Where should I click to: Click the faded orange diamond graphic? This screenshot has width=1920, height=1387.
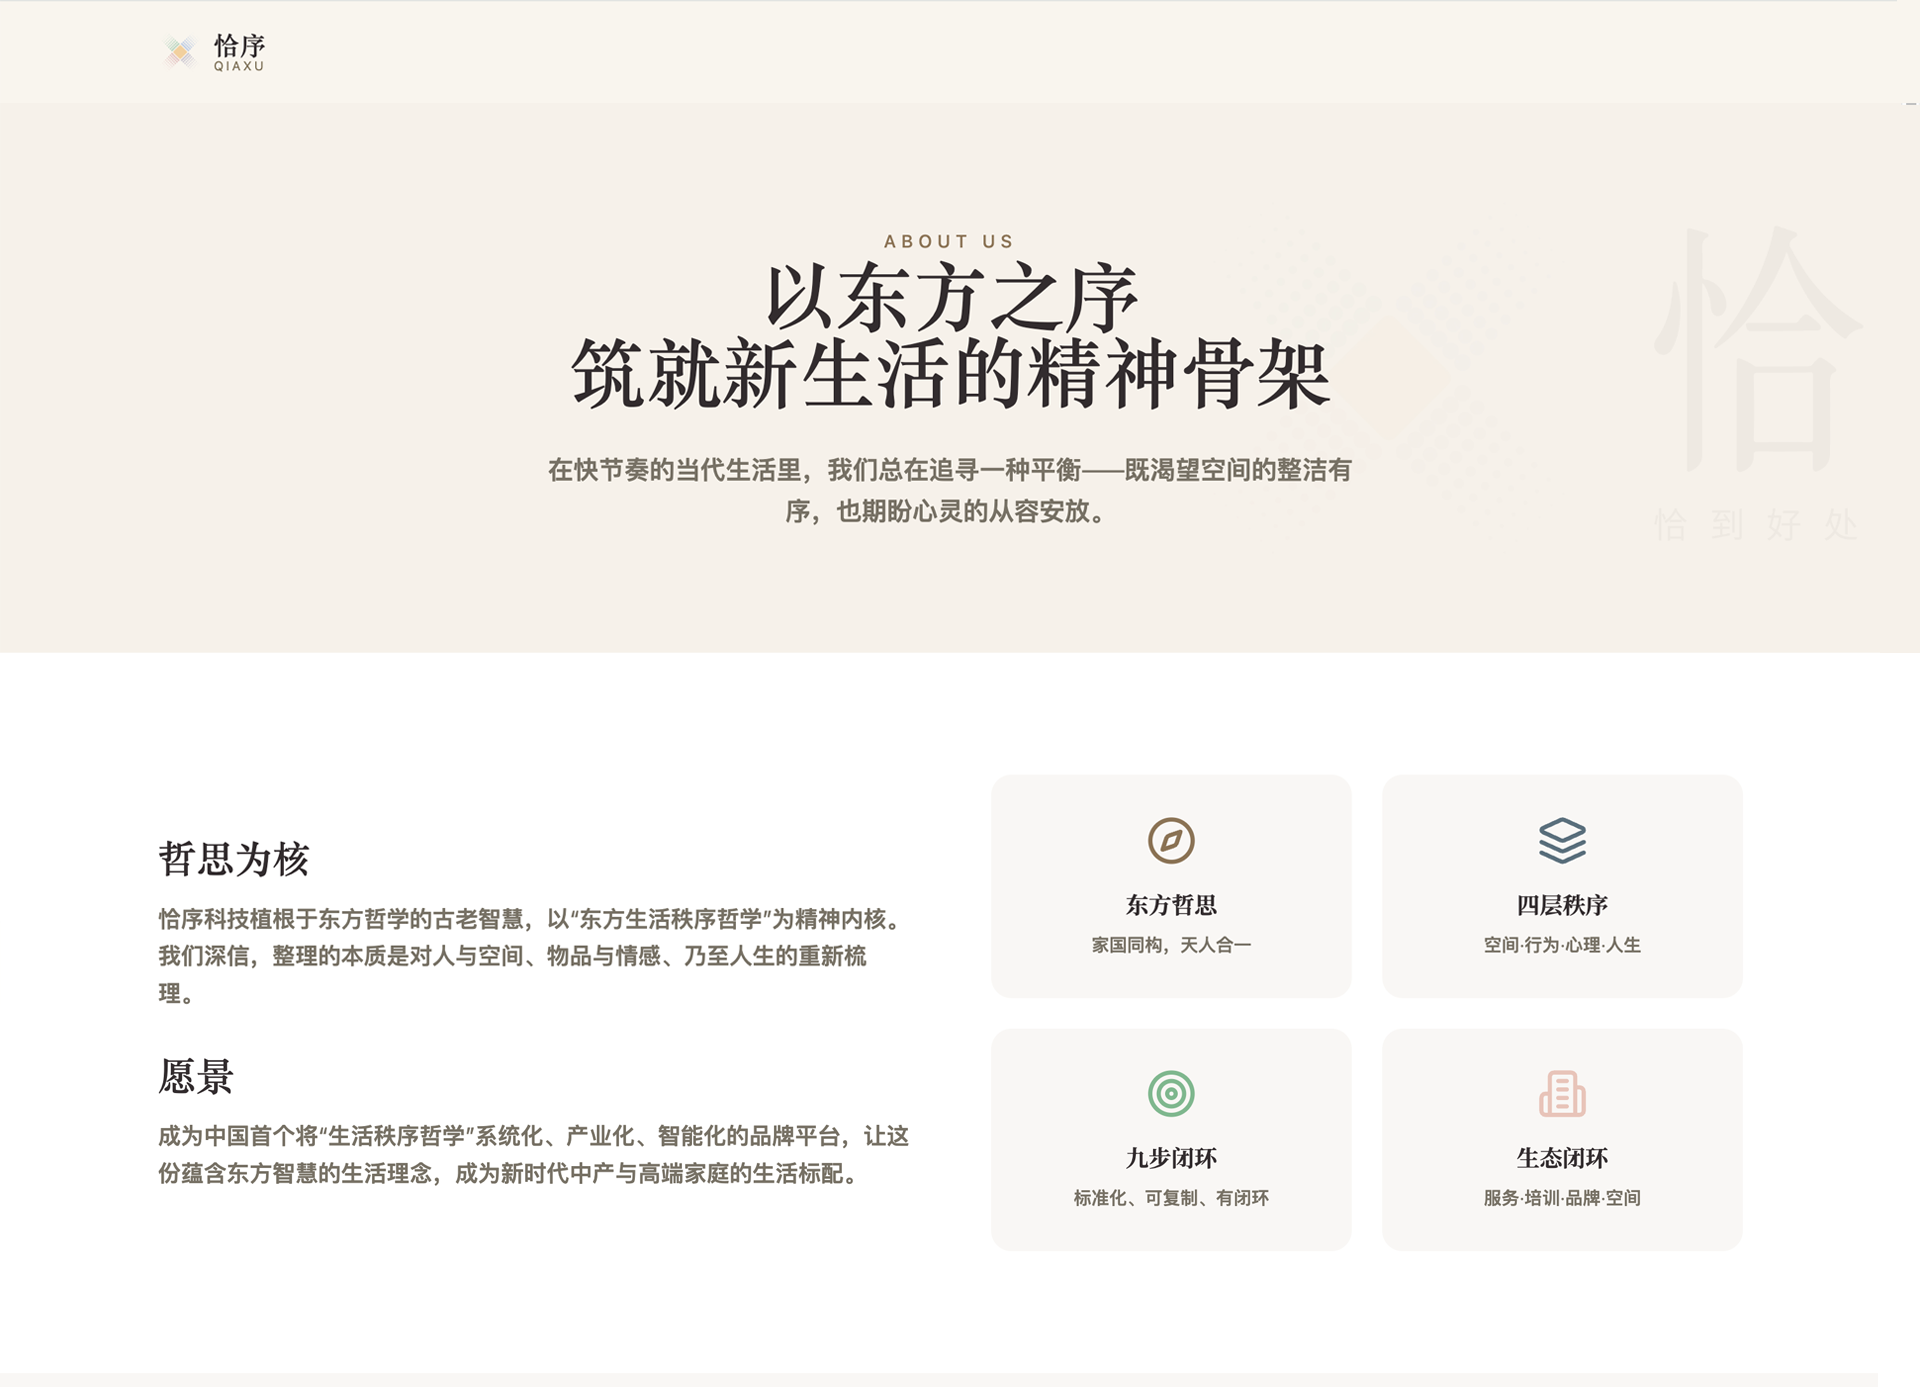click(1391, 376)
